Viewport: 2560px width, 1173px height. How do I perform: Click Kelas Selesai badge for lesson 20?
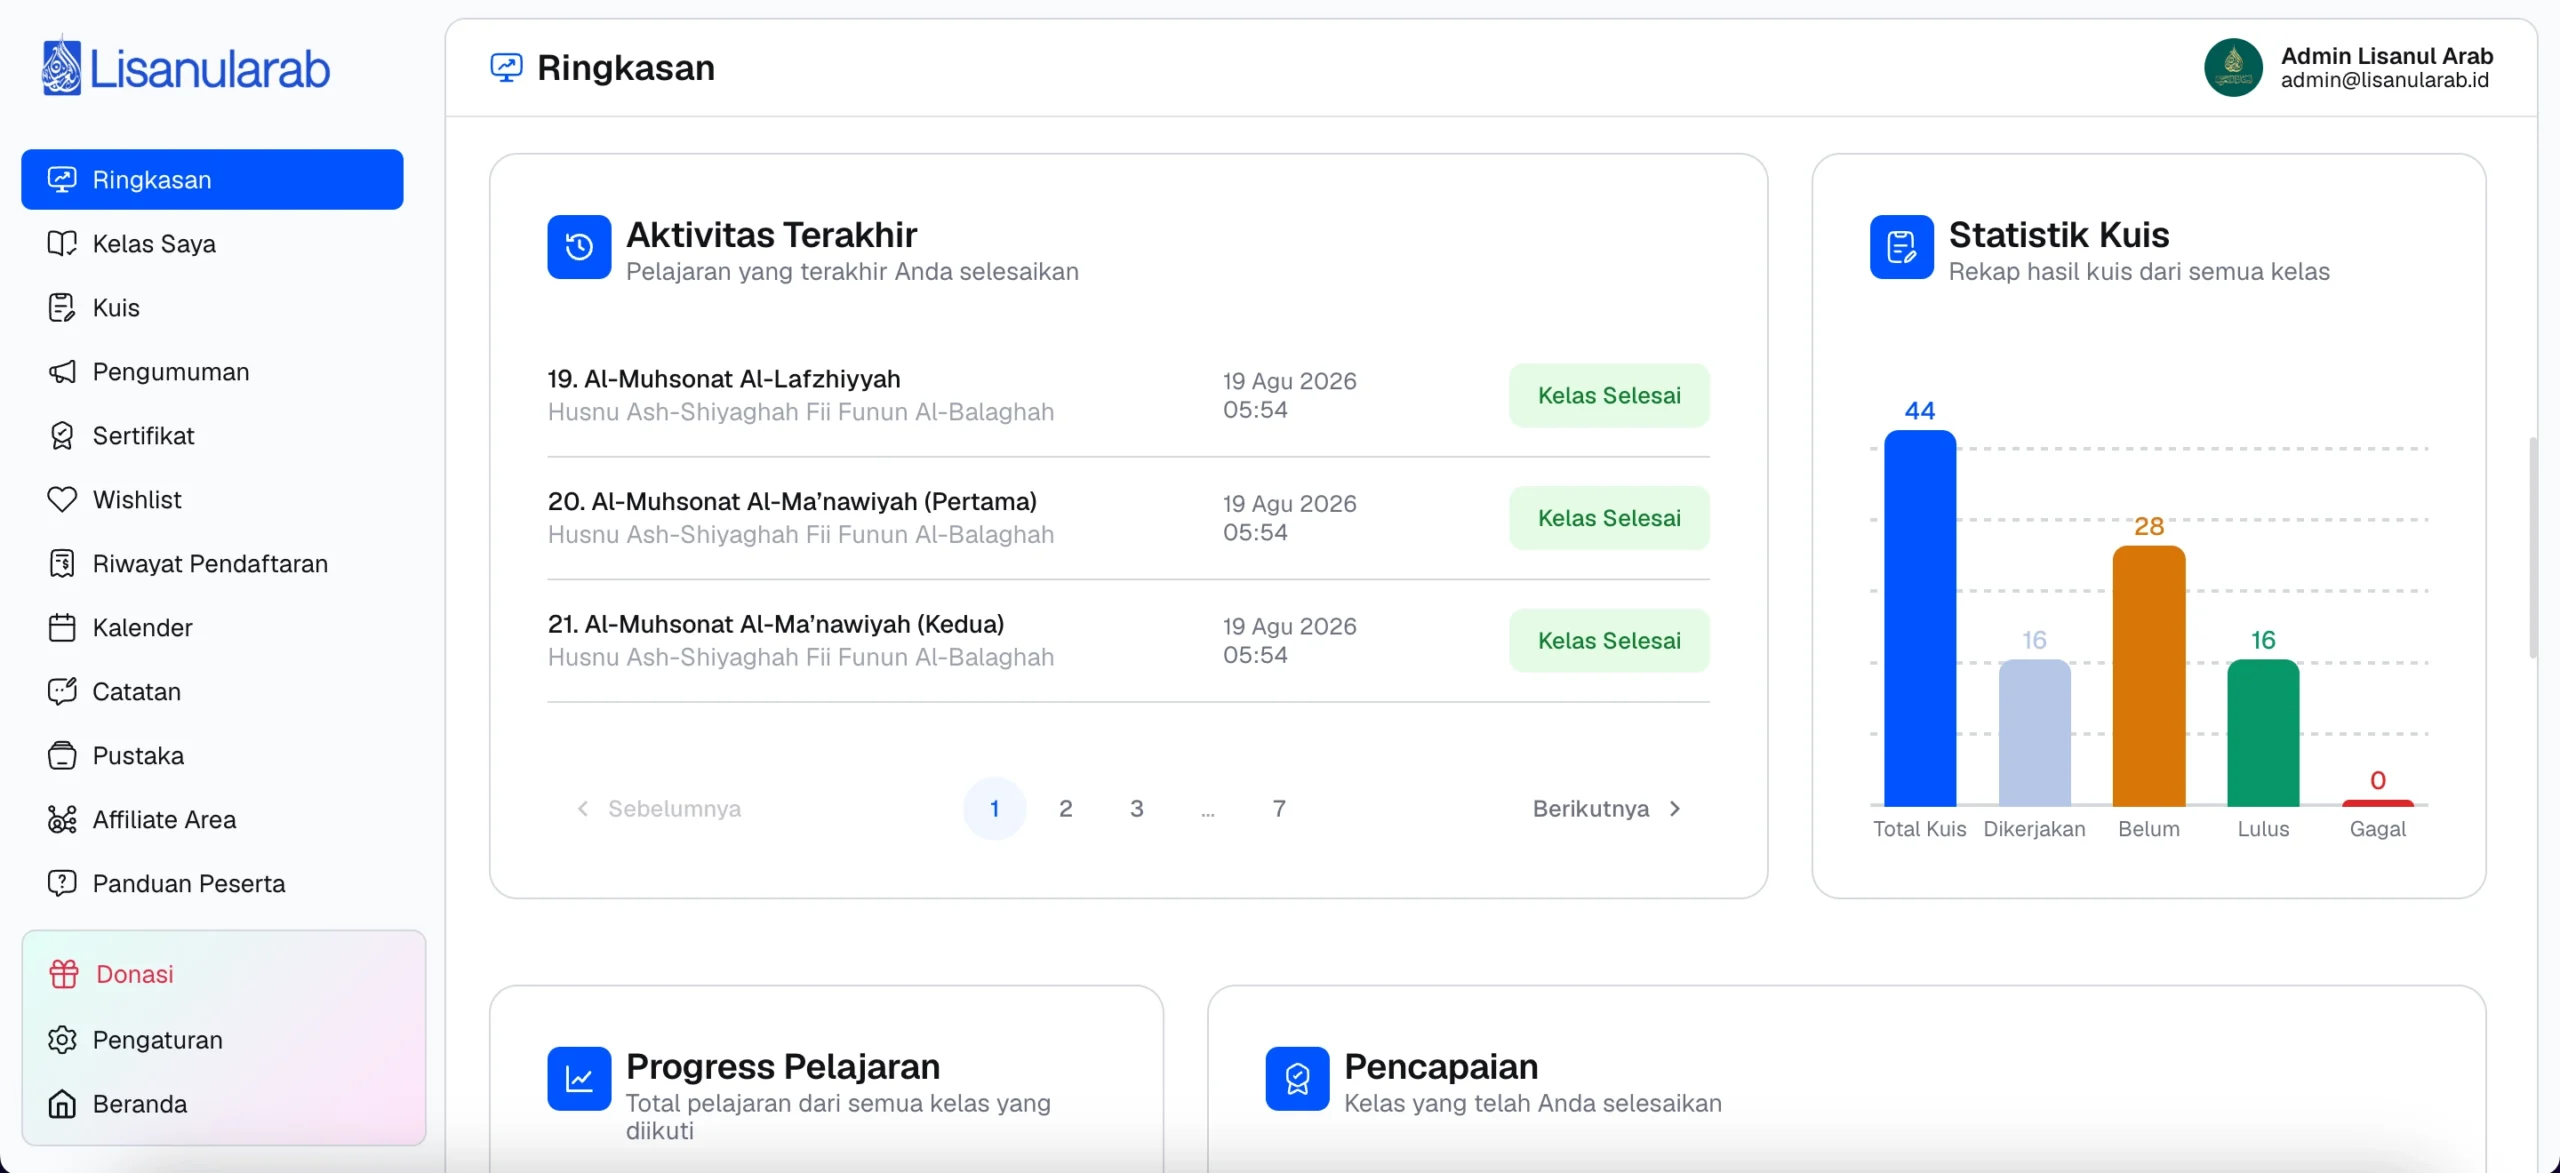1609,518
